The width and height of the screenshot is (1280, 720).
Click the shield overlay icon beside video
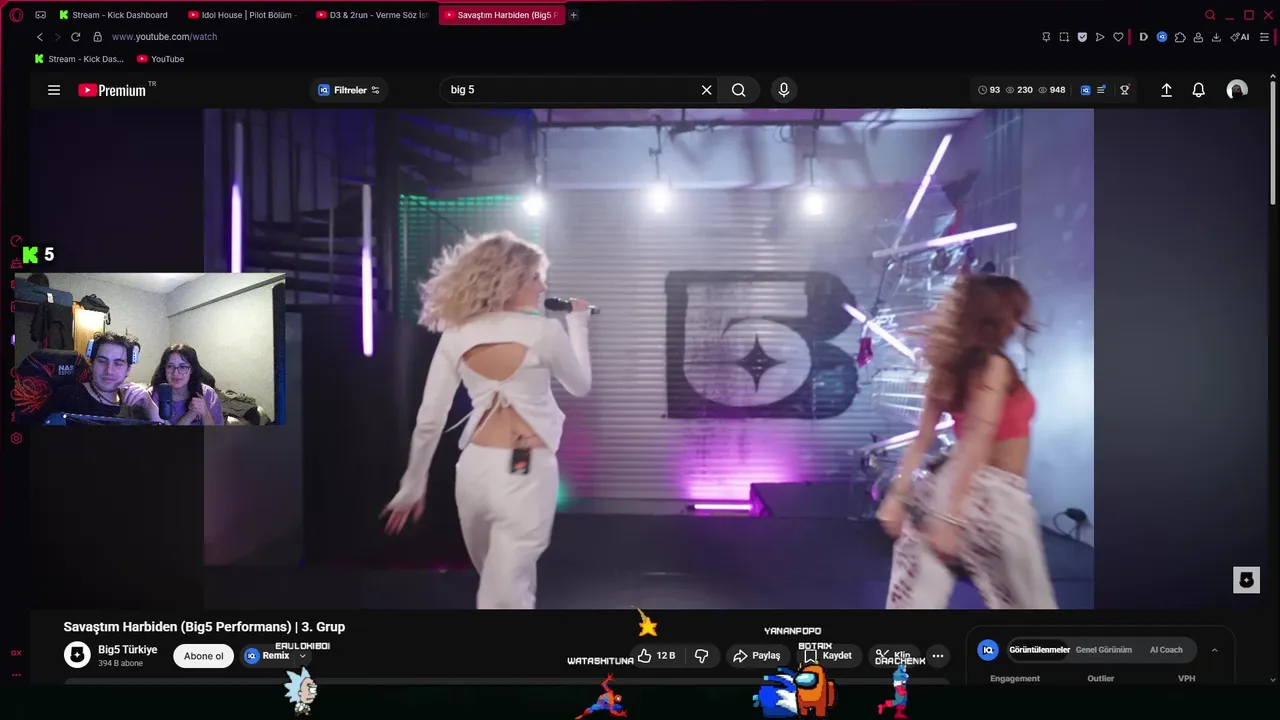tap(1246, 580)
